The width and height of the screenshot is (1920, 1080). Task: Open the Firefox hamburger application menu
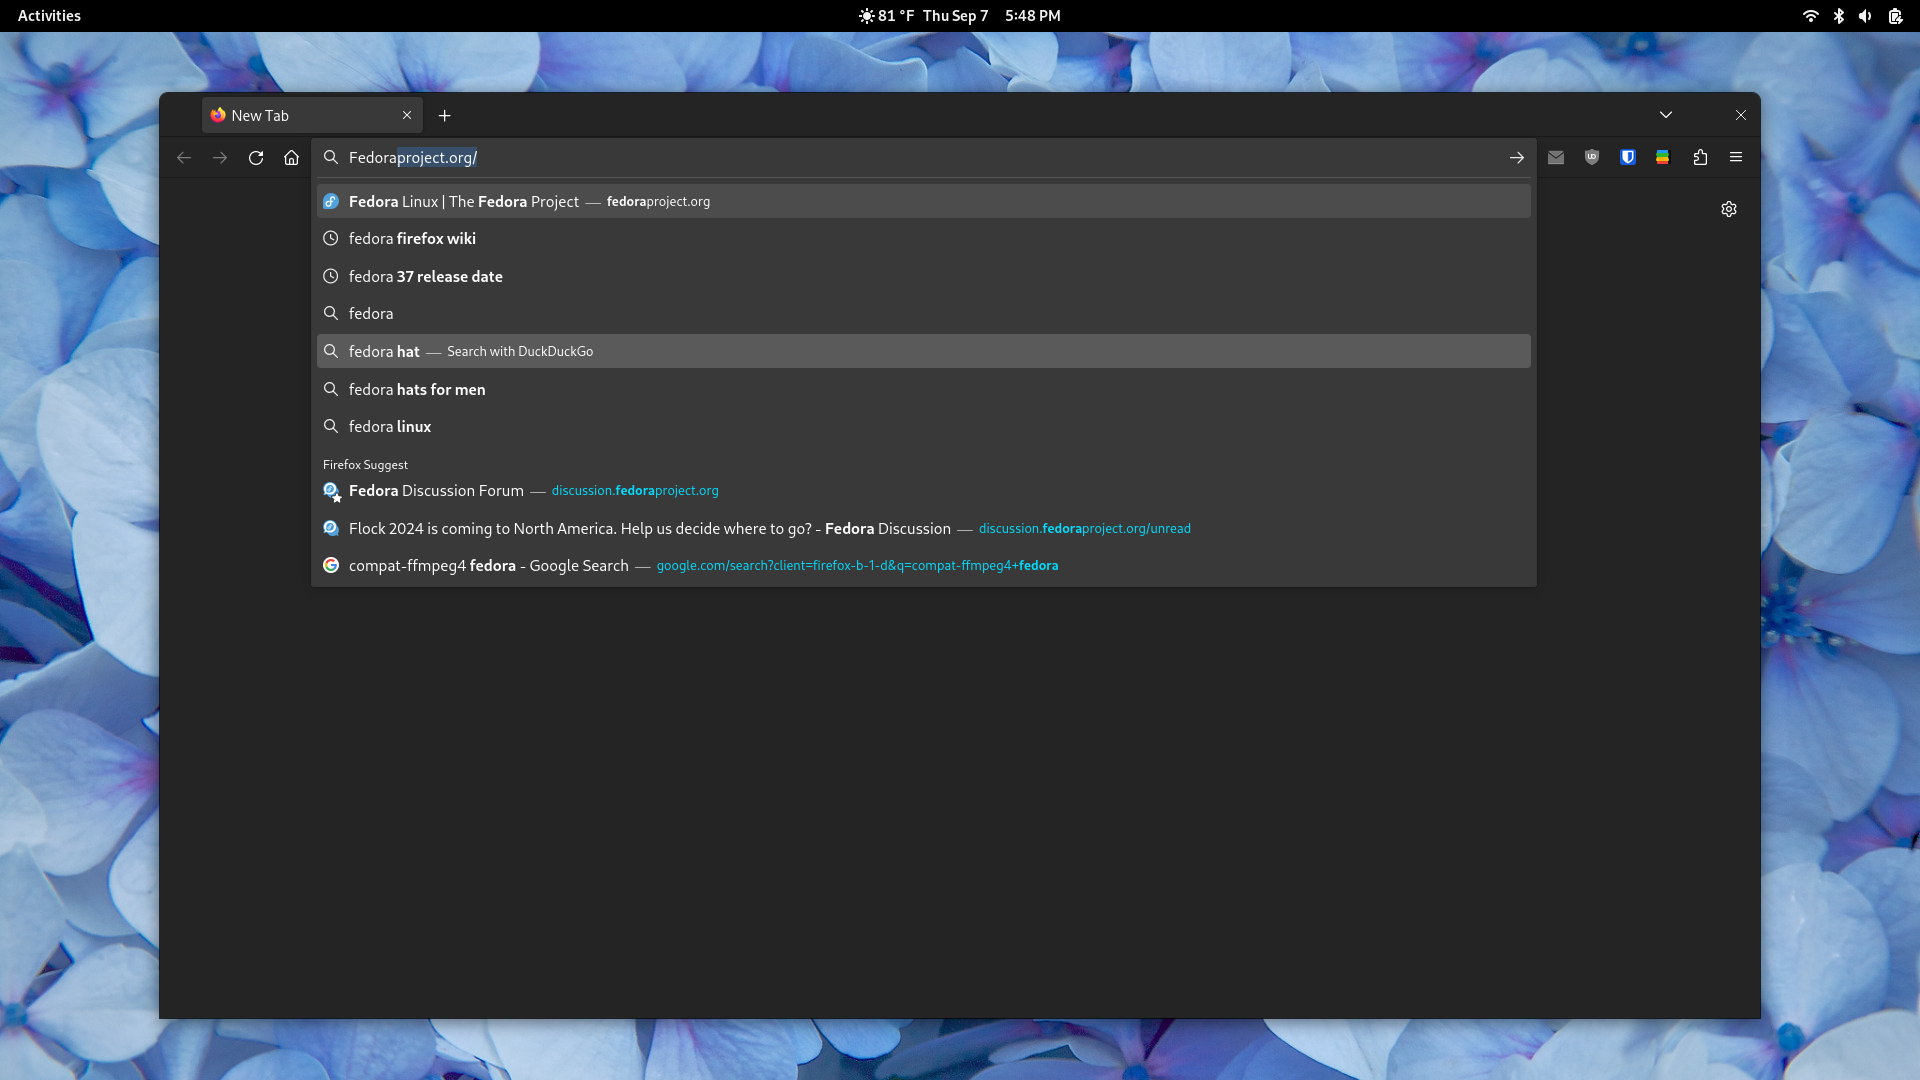click(1736, 157)
